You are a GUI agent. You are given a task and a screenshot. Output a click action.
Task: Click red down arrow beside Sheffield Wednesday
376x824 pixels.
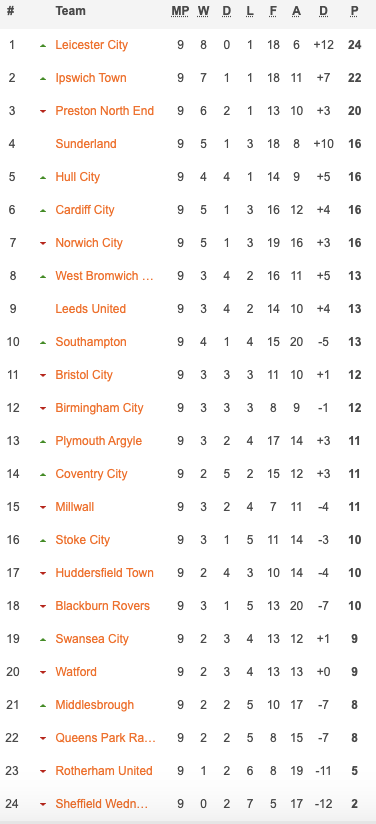[x=43, y=805]
